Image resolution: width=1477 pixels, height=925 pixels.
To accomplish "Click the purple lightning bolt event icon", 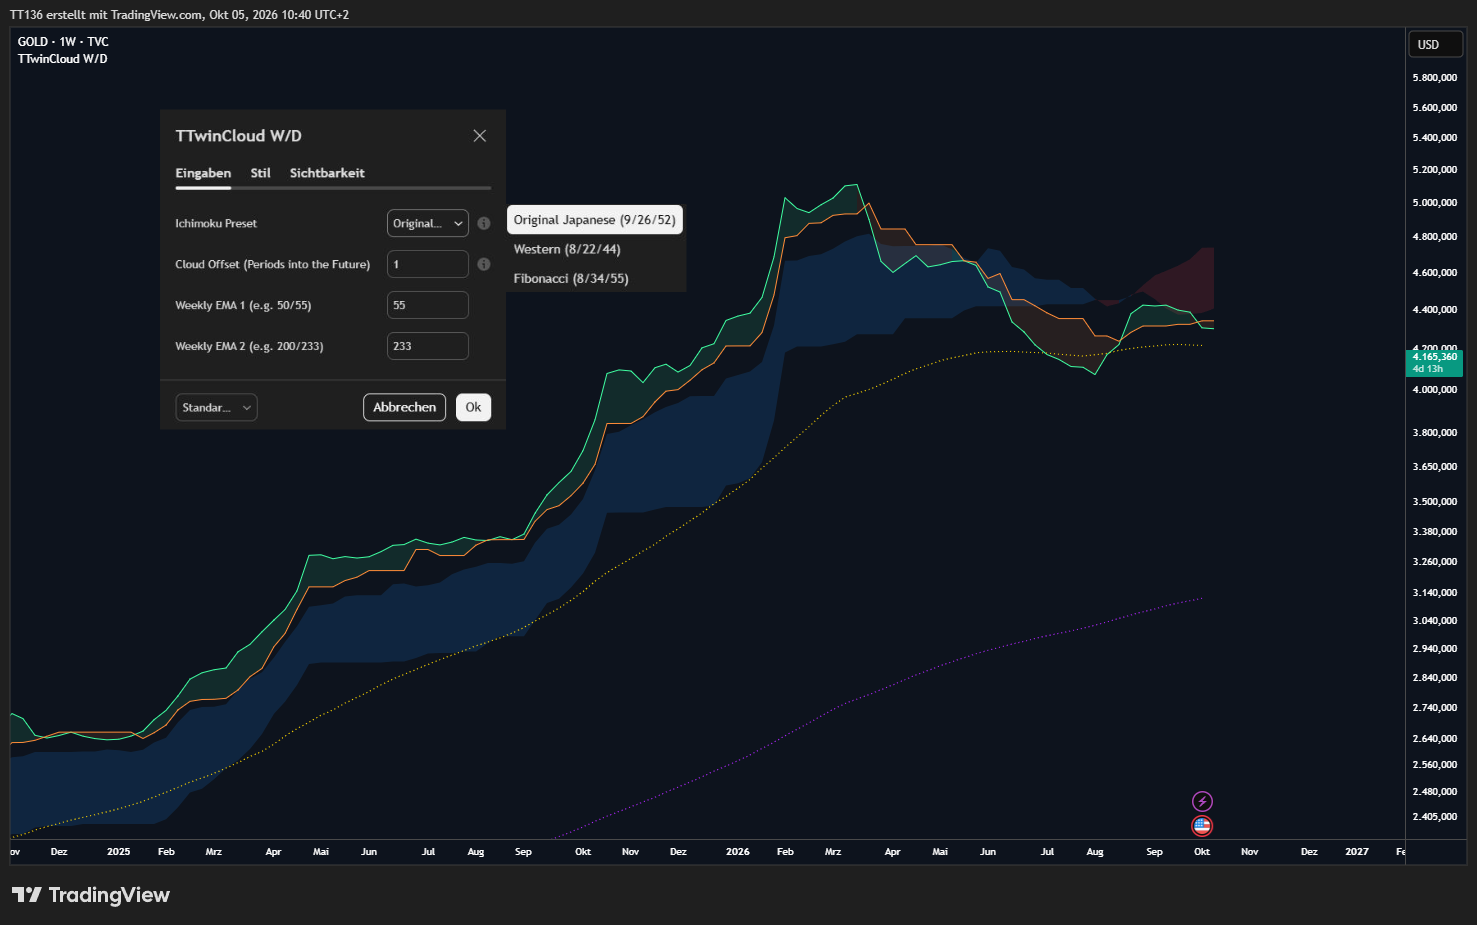I will 1202,801.
